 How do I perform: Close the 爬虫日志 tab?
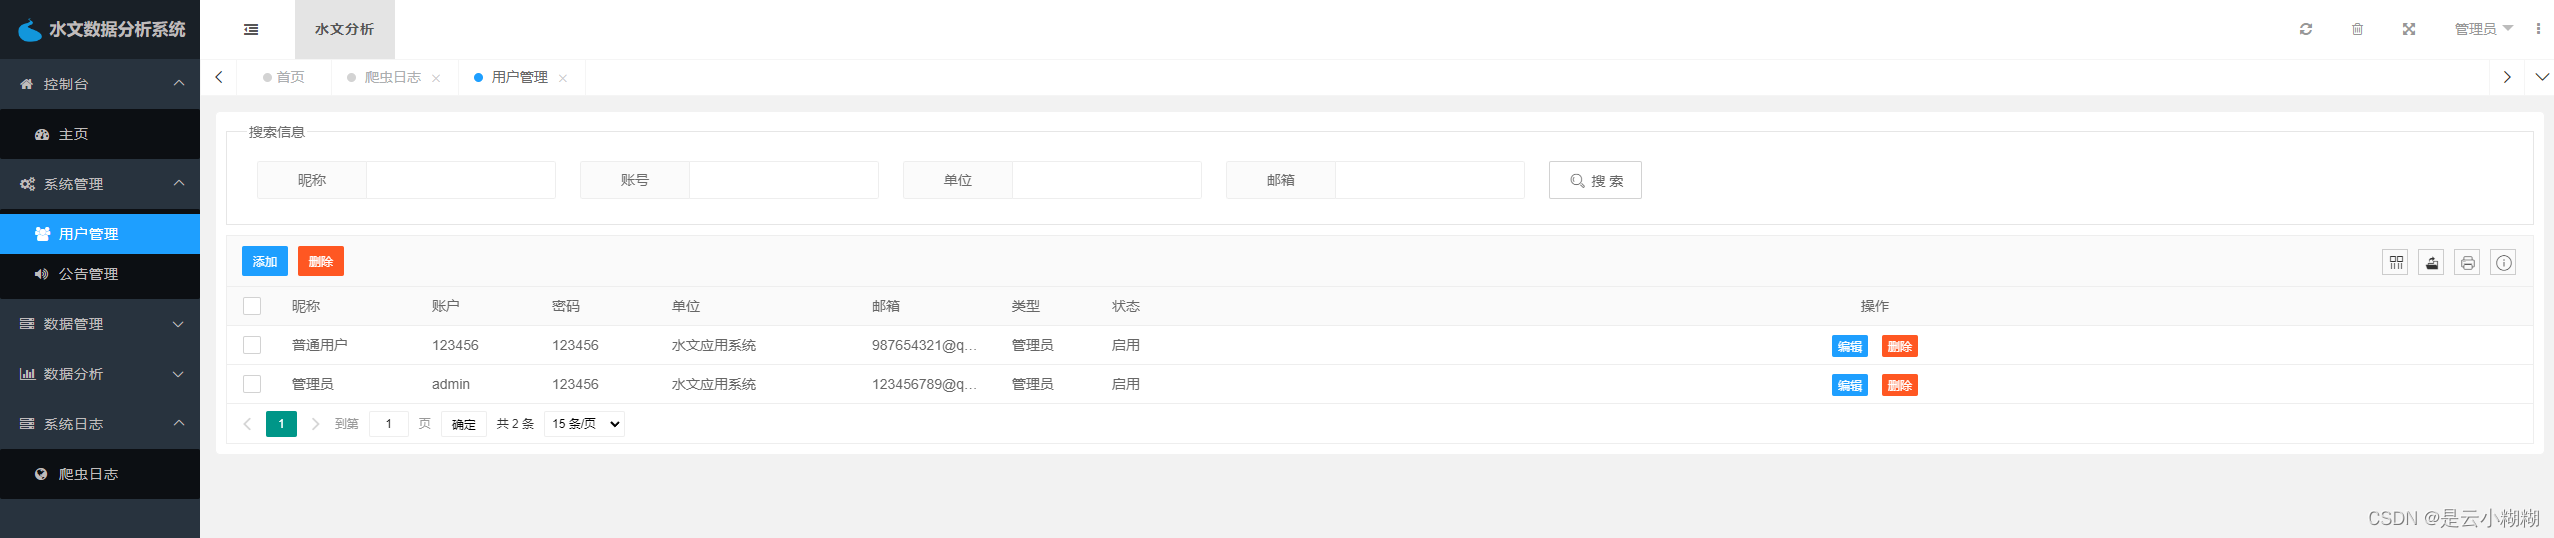[x=436, y=78]
